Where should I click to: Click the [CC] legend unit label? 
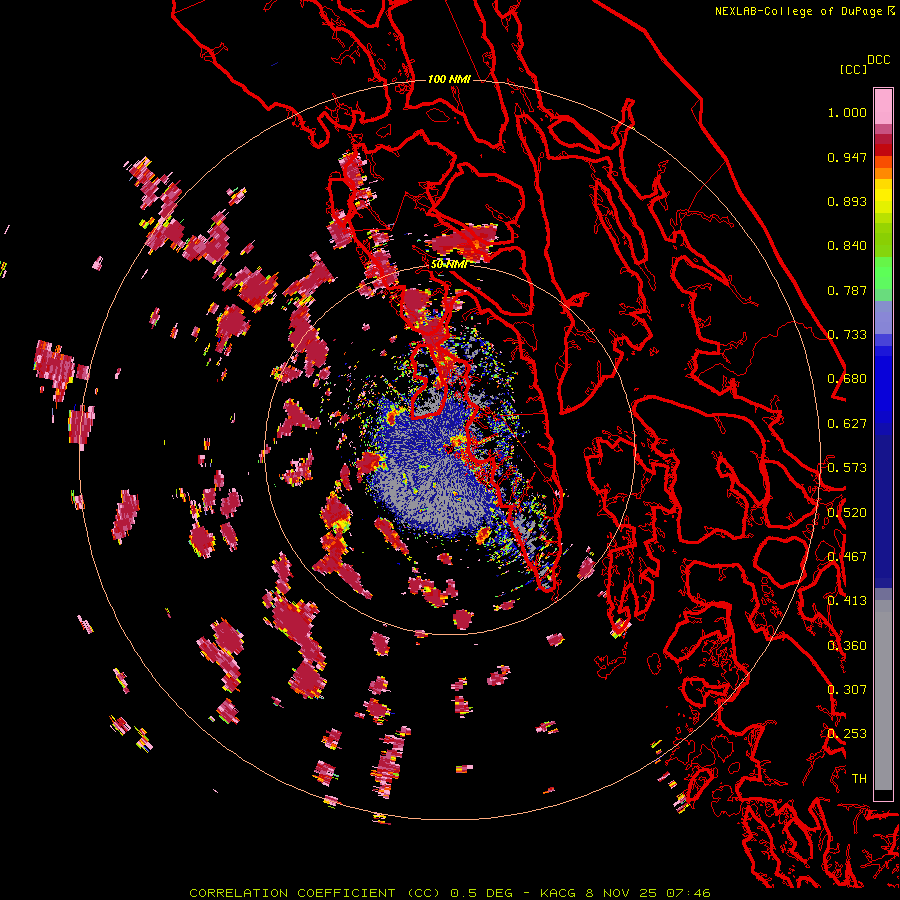[854, 69]
